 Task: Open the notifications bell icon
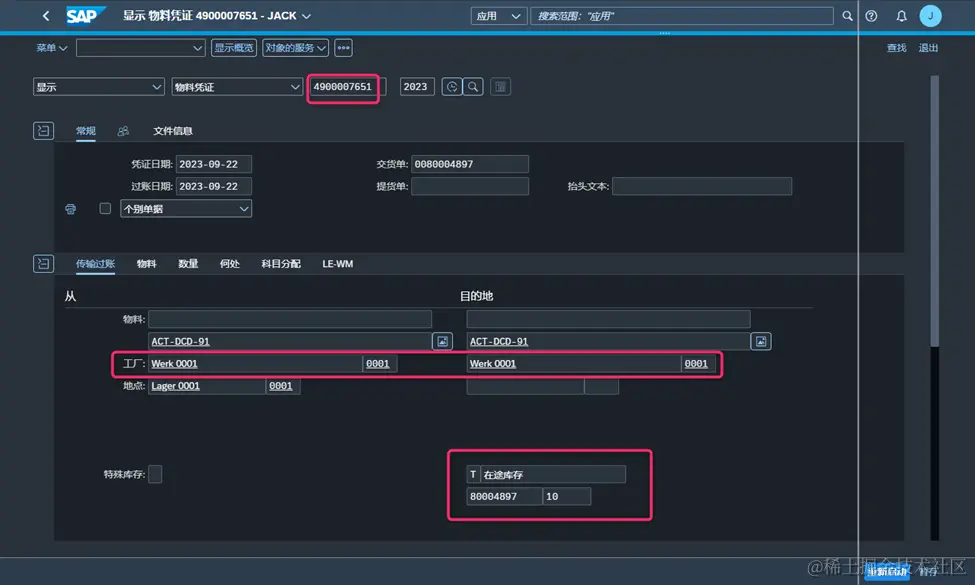[901, 16]
